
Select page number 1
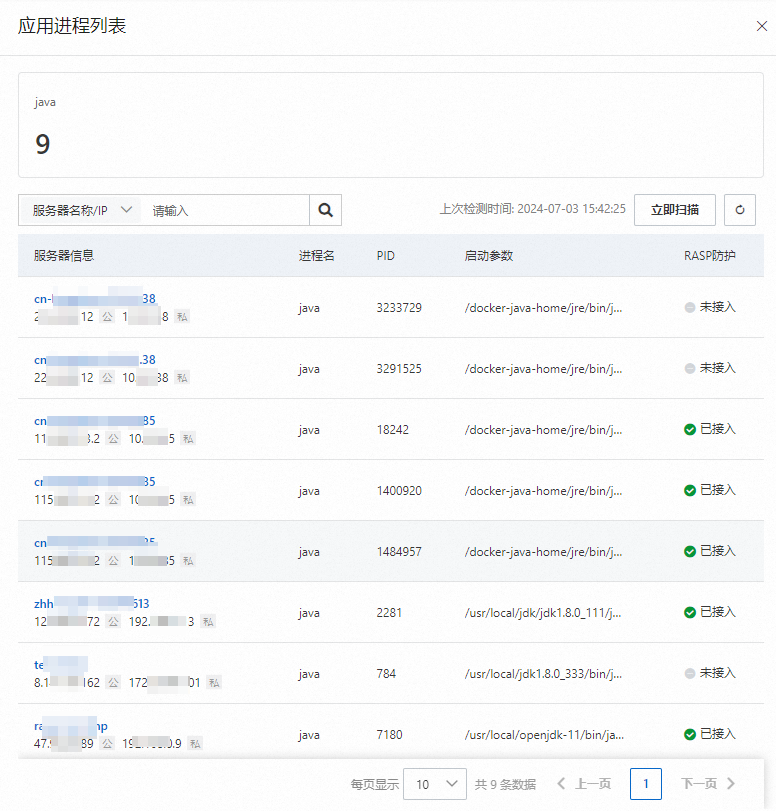coord(646,784)
